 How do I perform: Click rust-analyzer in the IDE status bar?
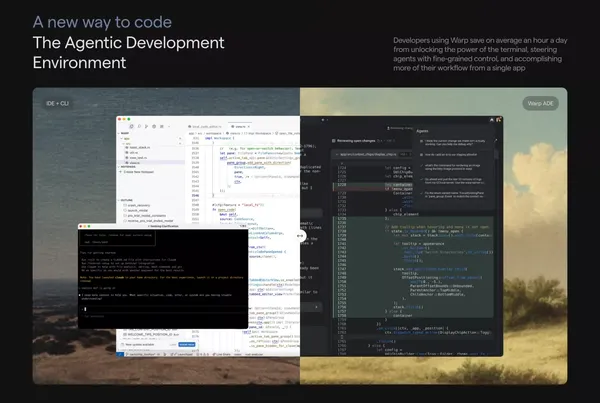[254, 354]
